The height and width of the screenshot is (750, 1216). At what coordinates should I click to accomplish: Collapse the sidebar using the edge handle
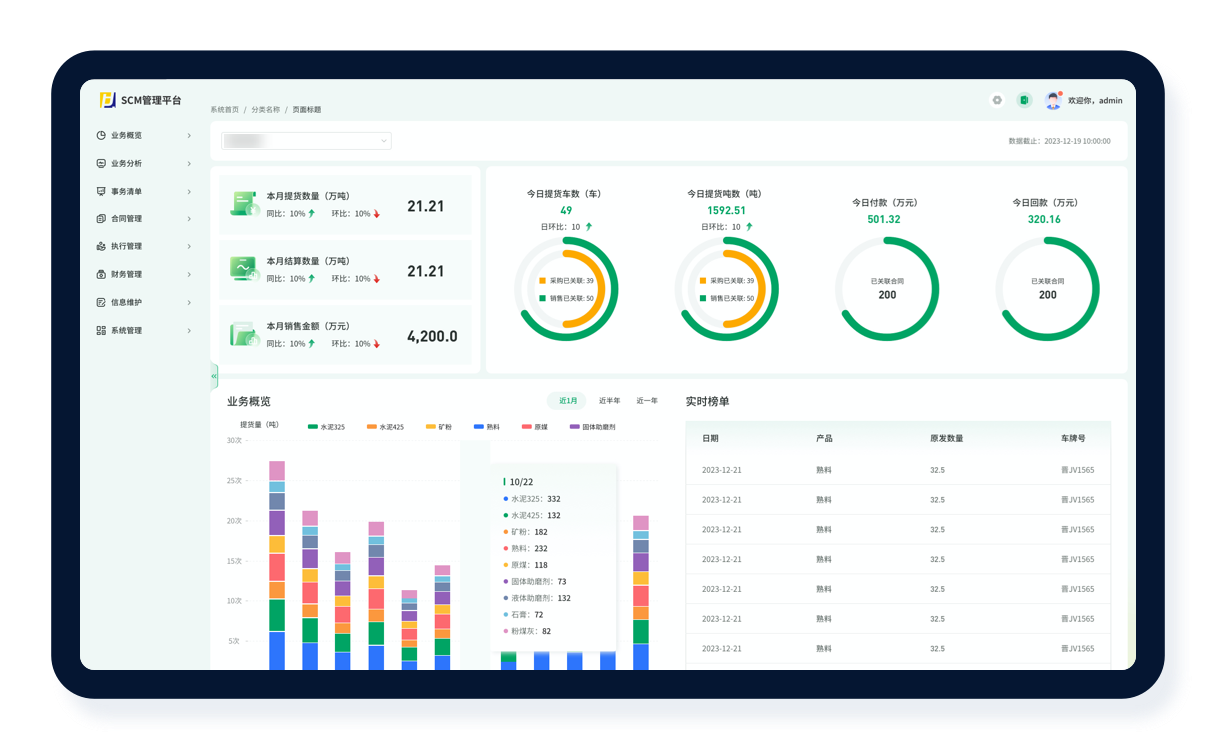pos(214,375)
